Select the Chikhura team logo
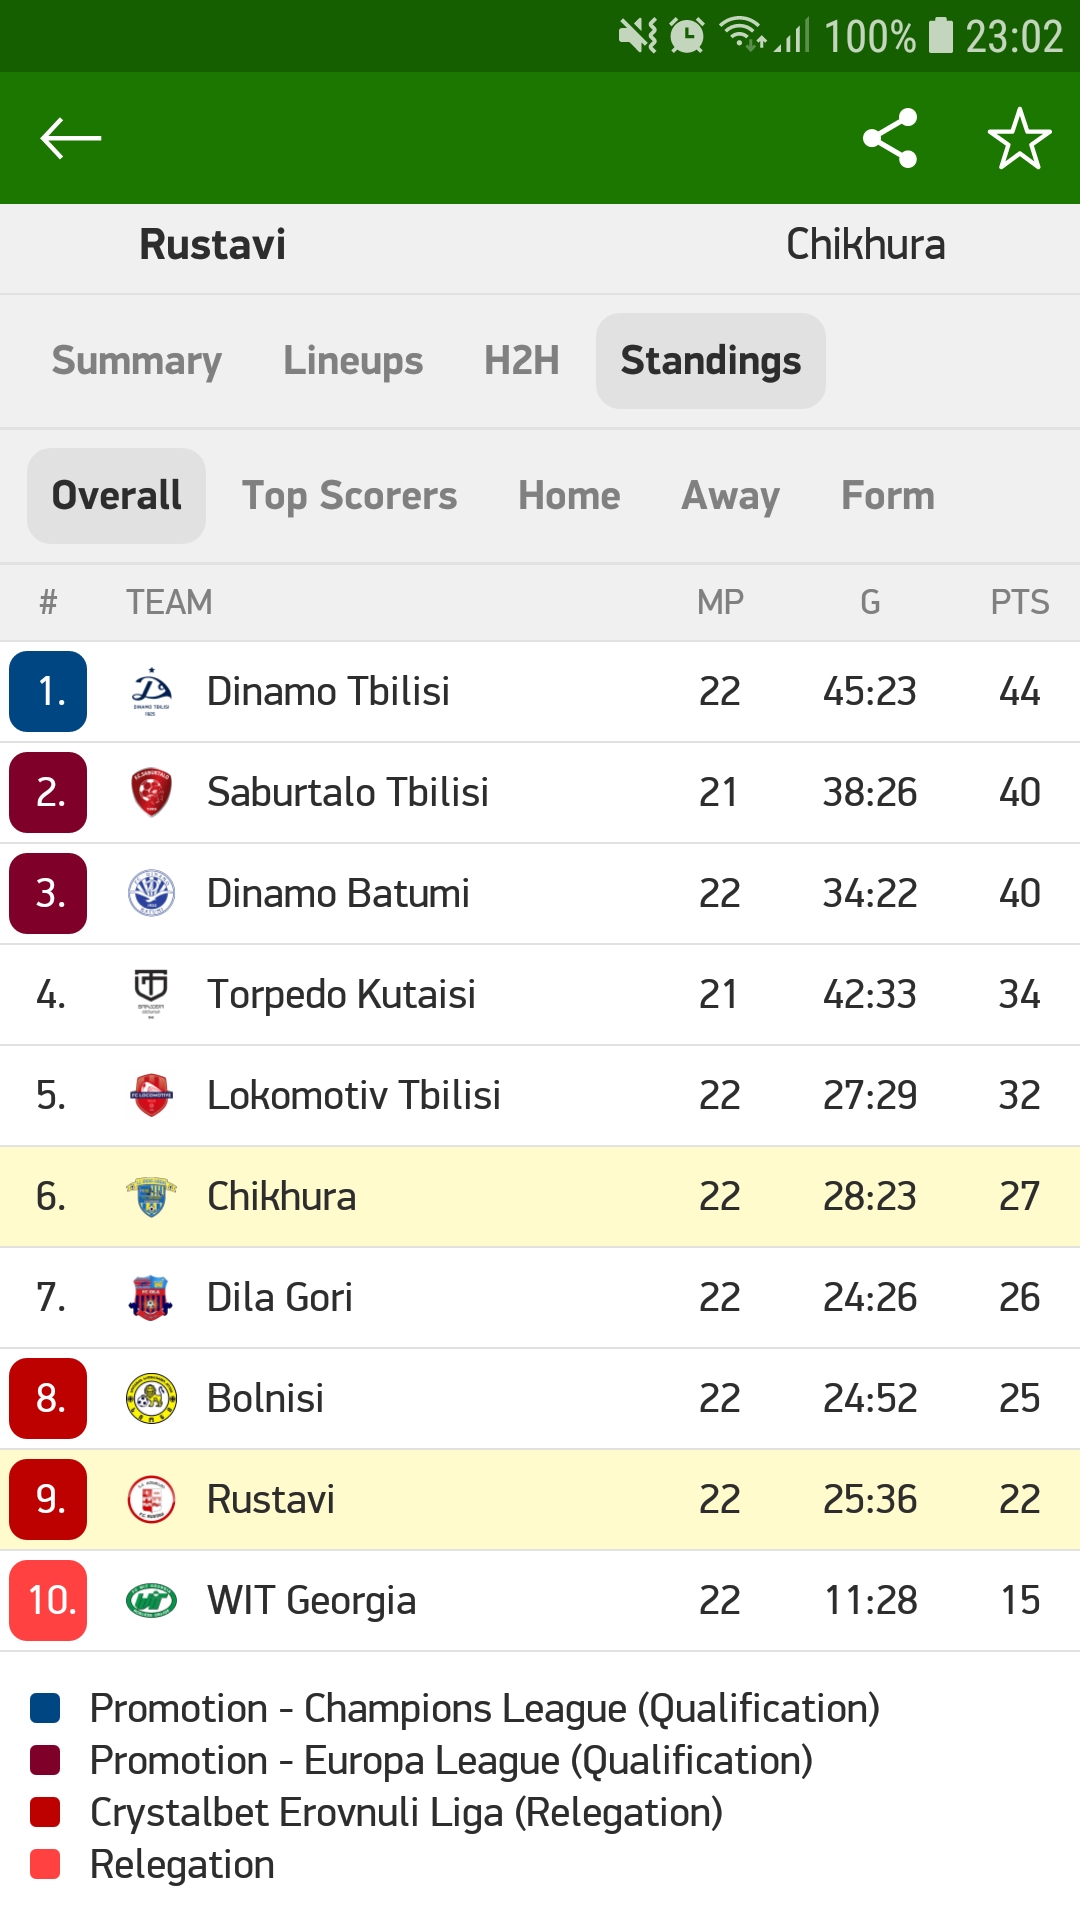Screen dimensions: 1080x1920 click(x=150, y=1196)
